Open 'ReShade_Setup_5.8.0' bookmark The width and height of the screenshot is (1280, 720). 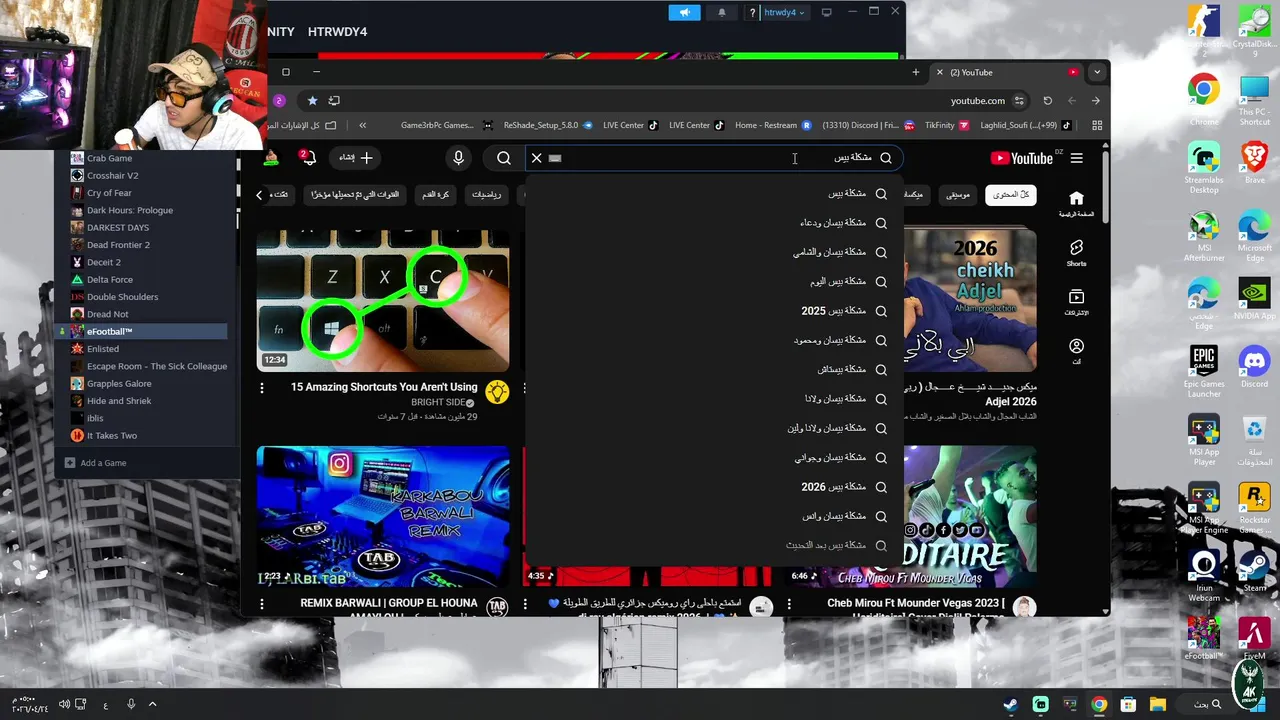pyautogui.click(x=546, y=125)
